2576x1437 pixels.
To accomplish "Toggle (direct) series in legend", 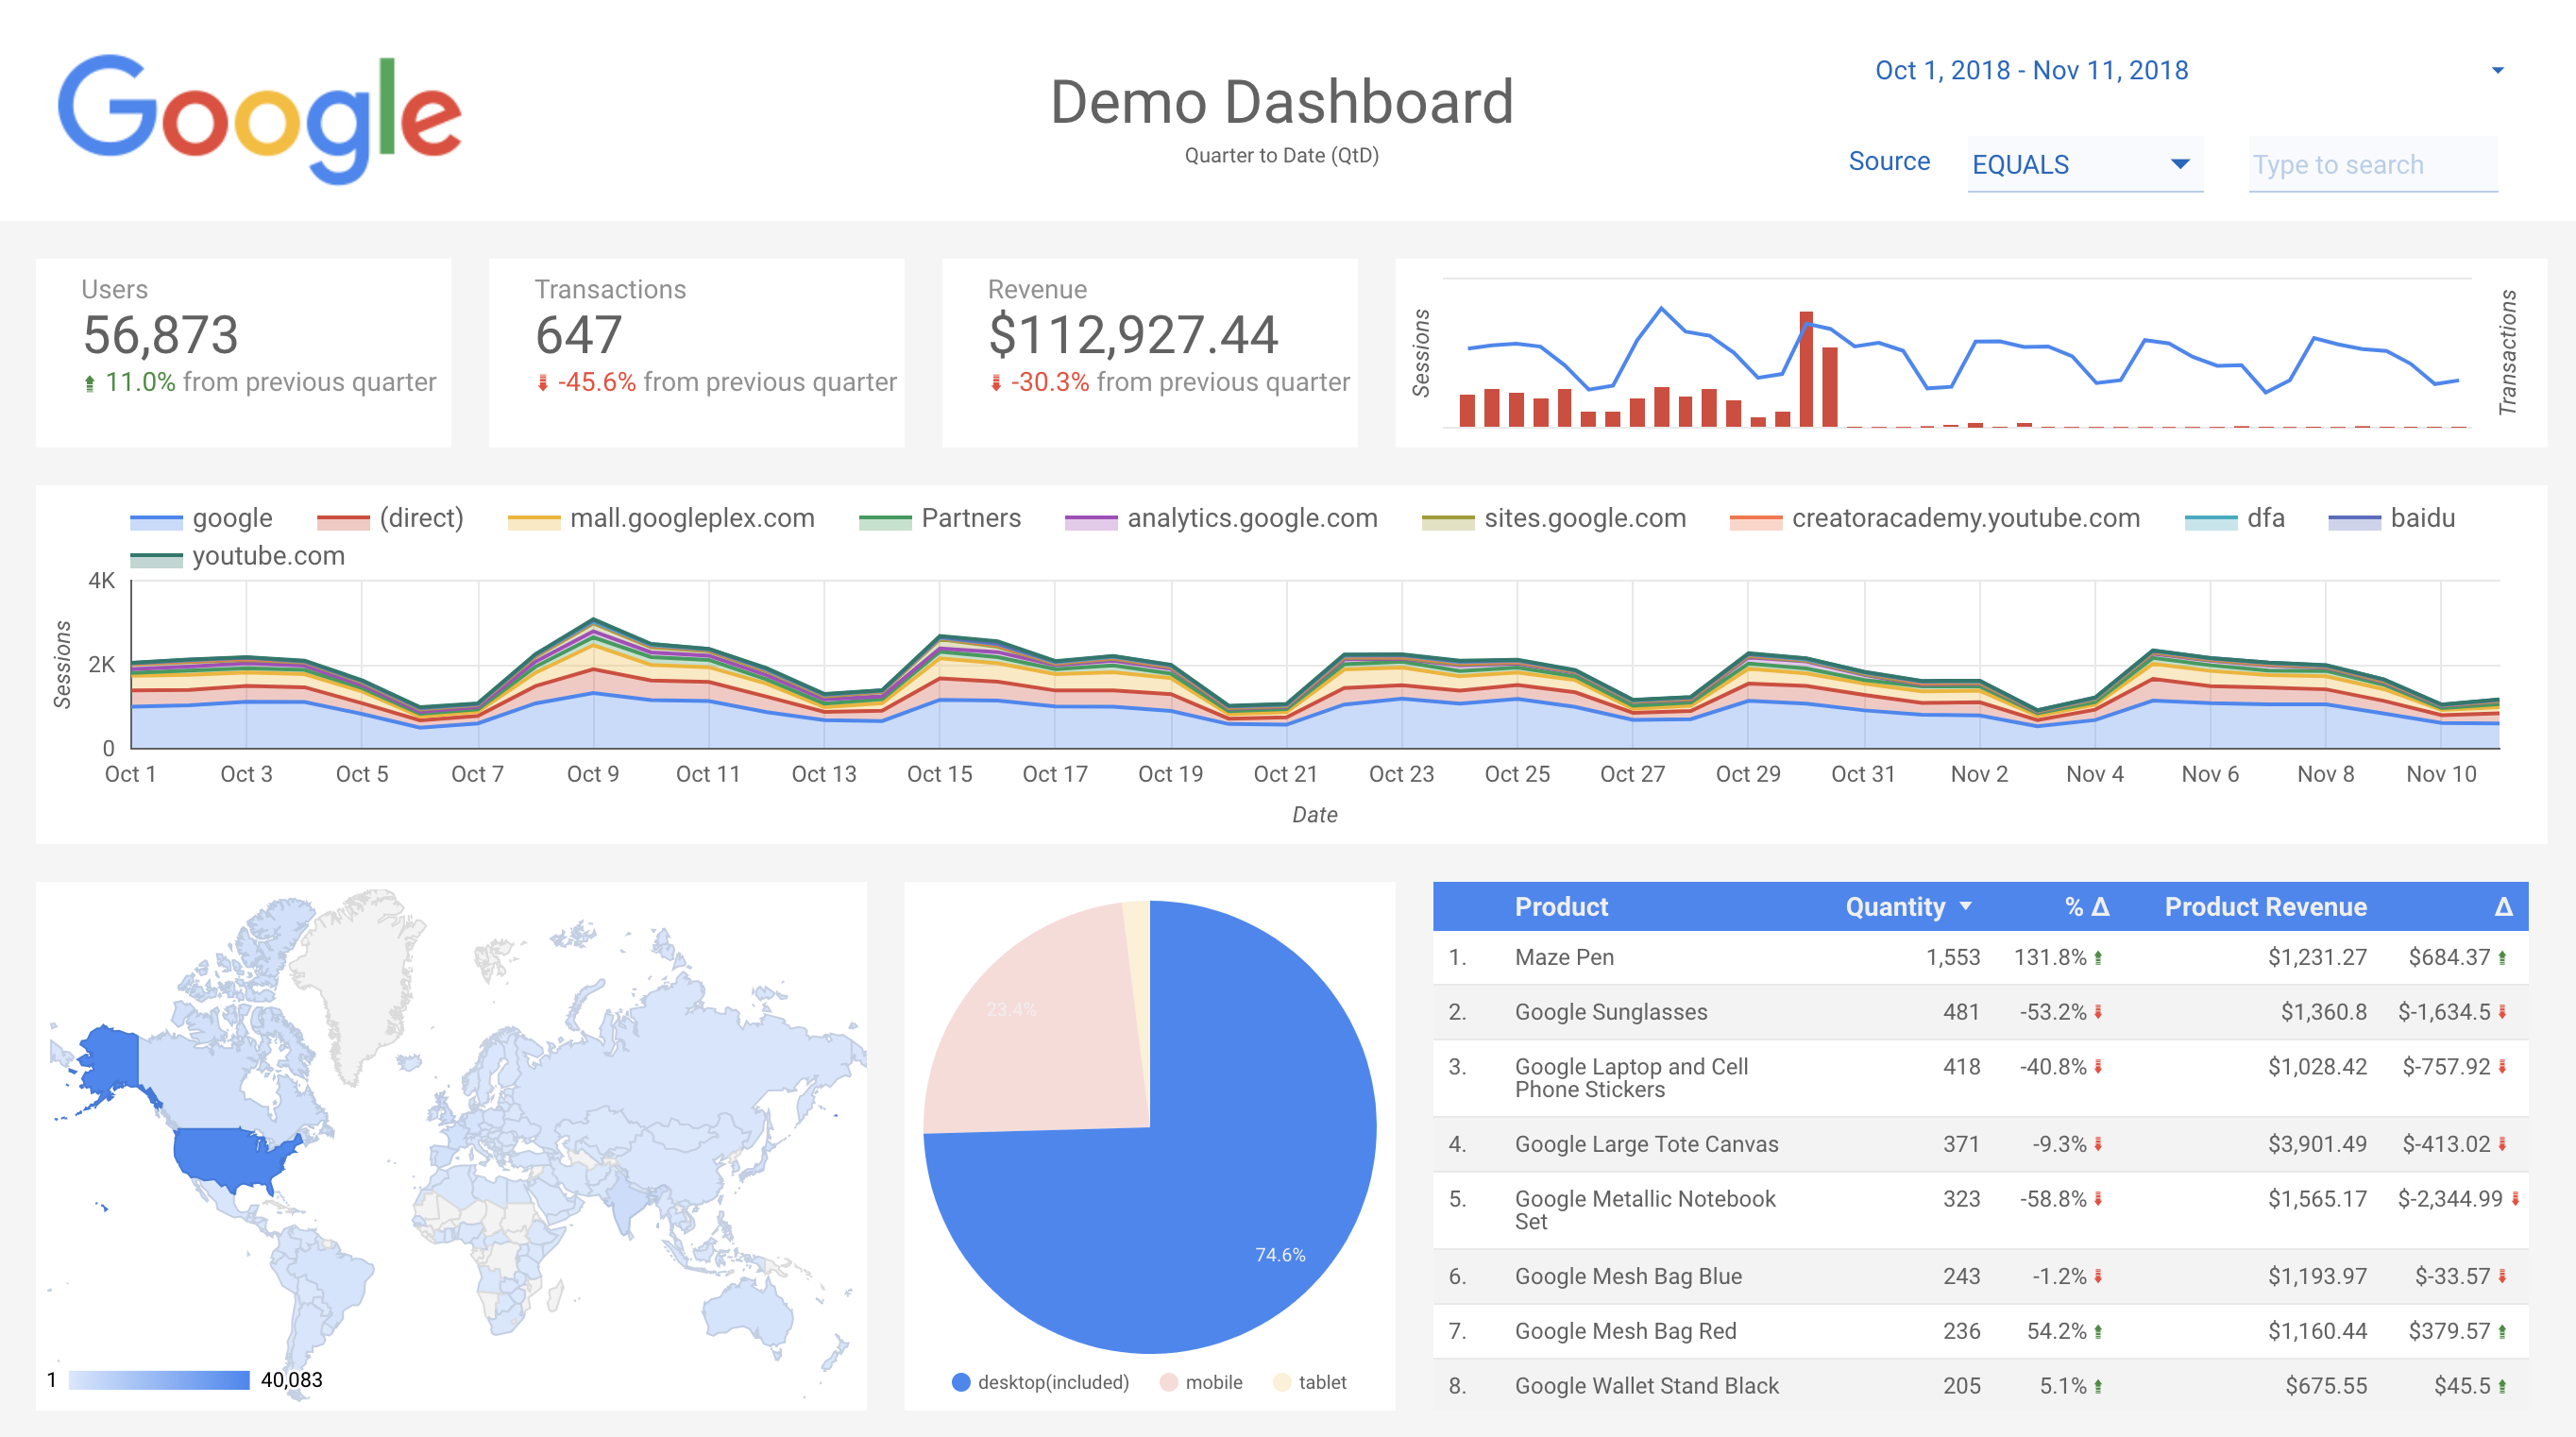I will click(x=420, y=518).
